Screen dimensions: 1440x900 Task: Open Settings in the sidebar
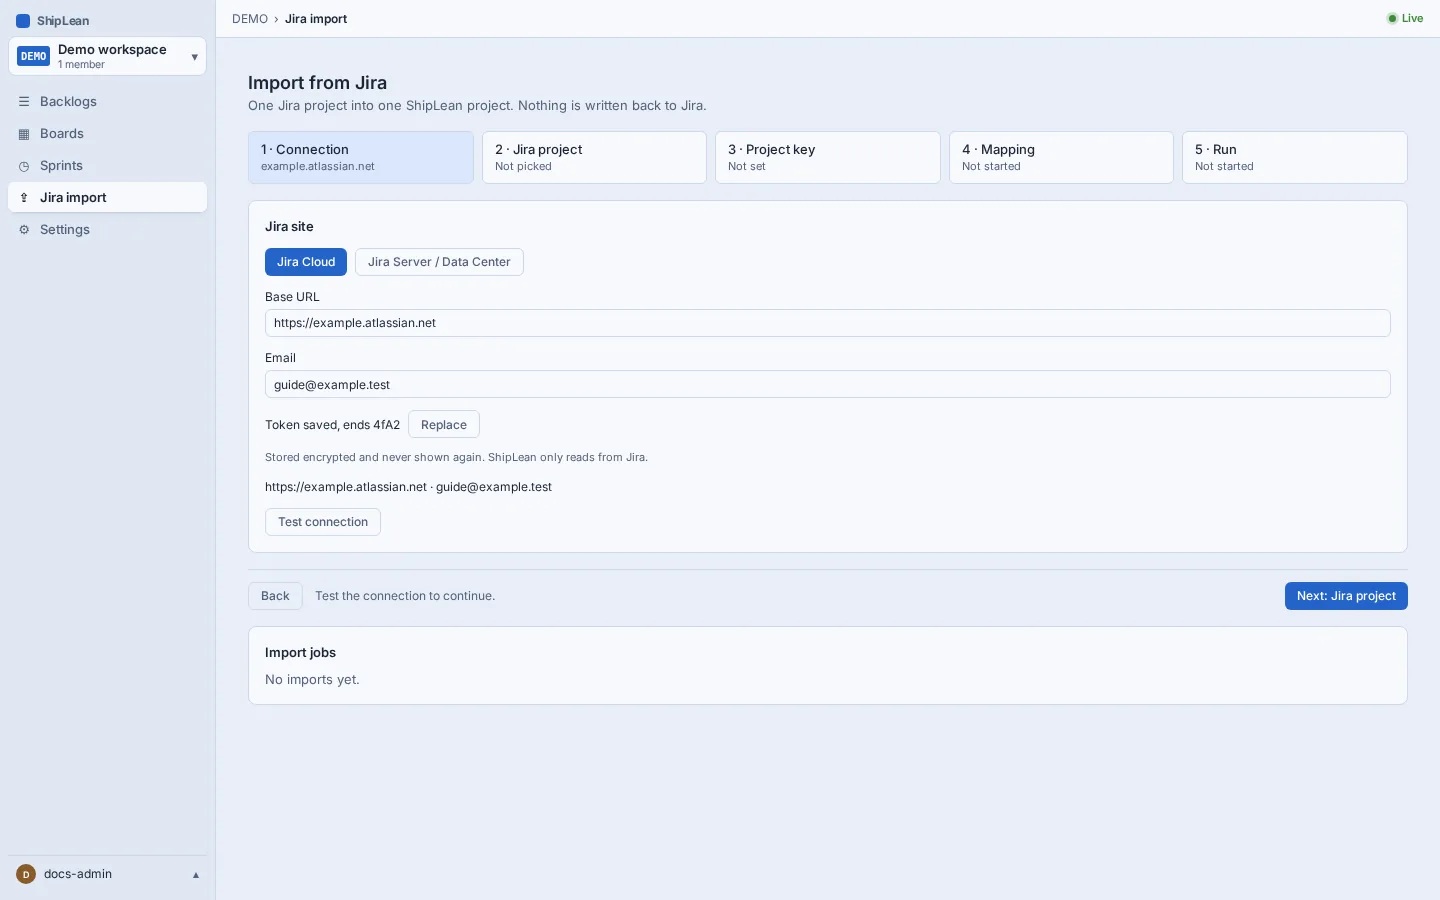(108, 230)
